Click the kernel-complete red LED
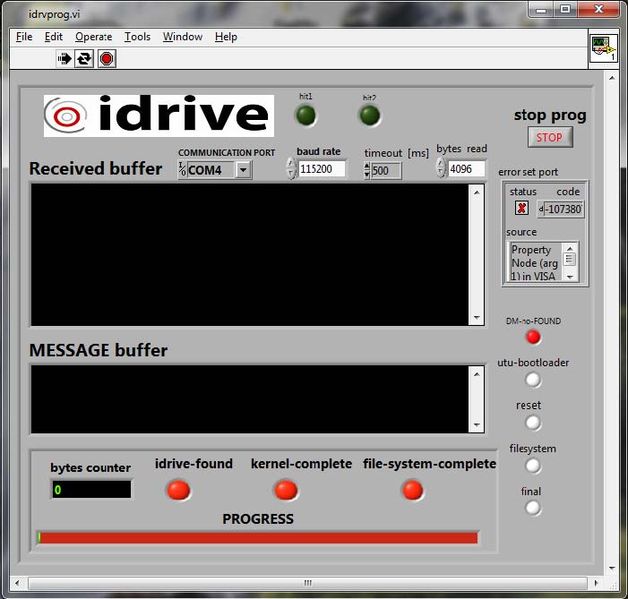 (286, 489)
